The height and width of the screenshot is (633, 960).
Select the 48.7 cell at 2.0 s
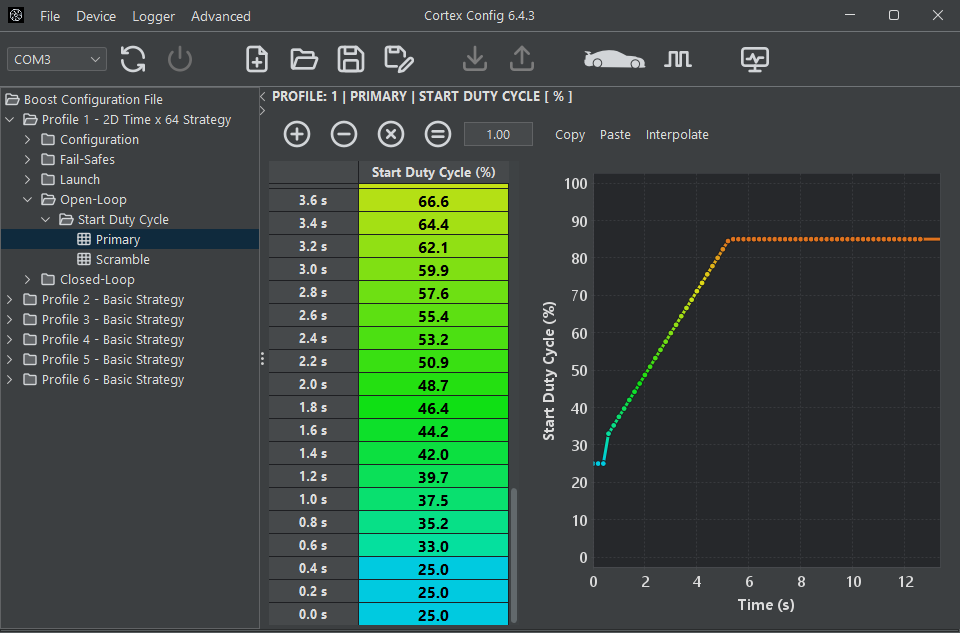(433, 385)
